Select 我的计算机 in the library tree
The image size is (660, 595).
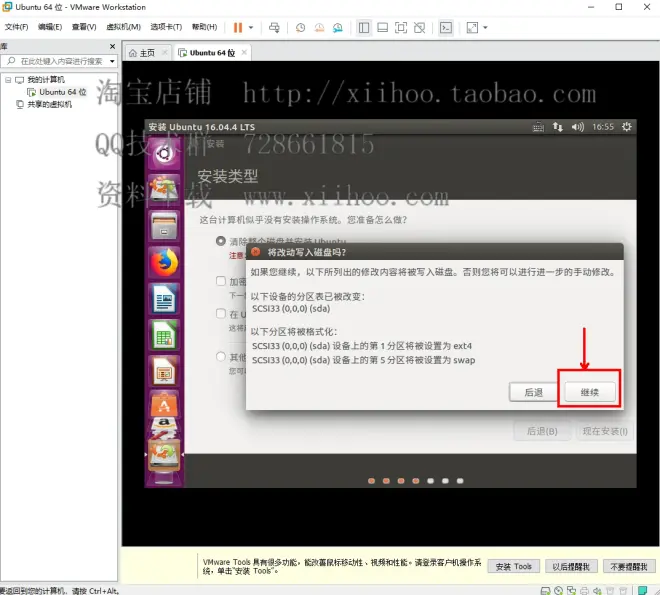coord(46,80)
